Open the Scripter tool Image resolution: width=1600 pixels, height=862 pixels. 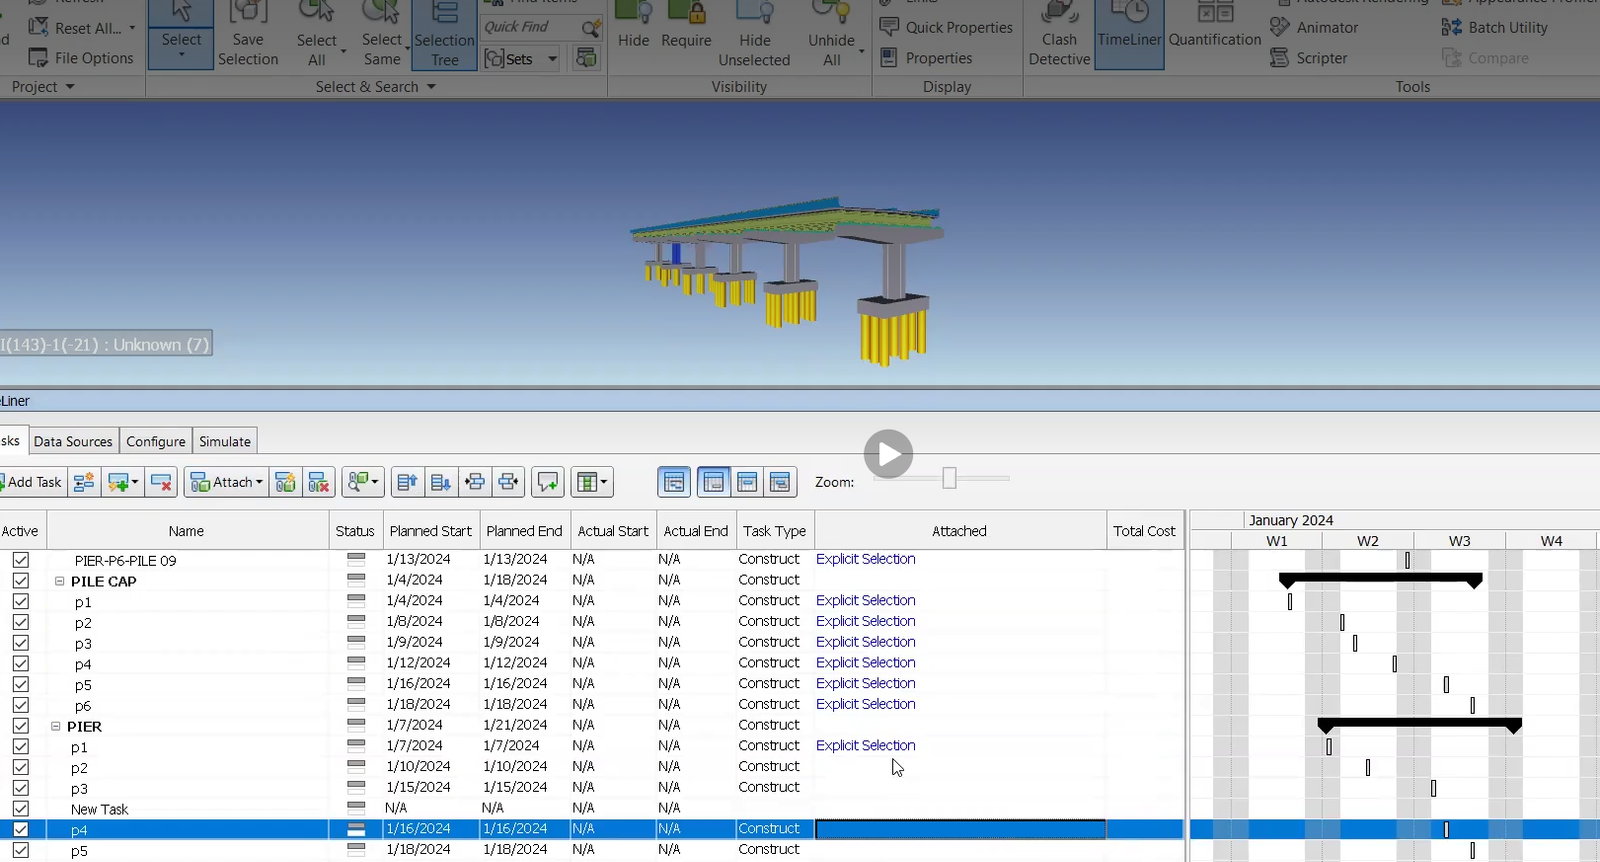[1309, 58]
